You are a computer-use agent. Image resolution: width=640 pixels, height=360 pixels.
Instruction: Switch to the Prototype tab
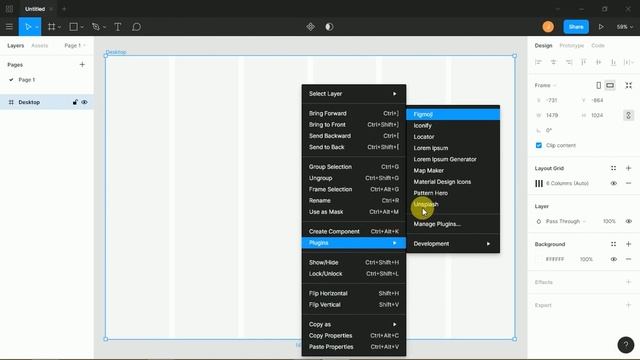(571, 45)
